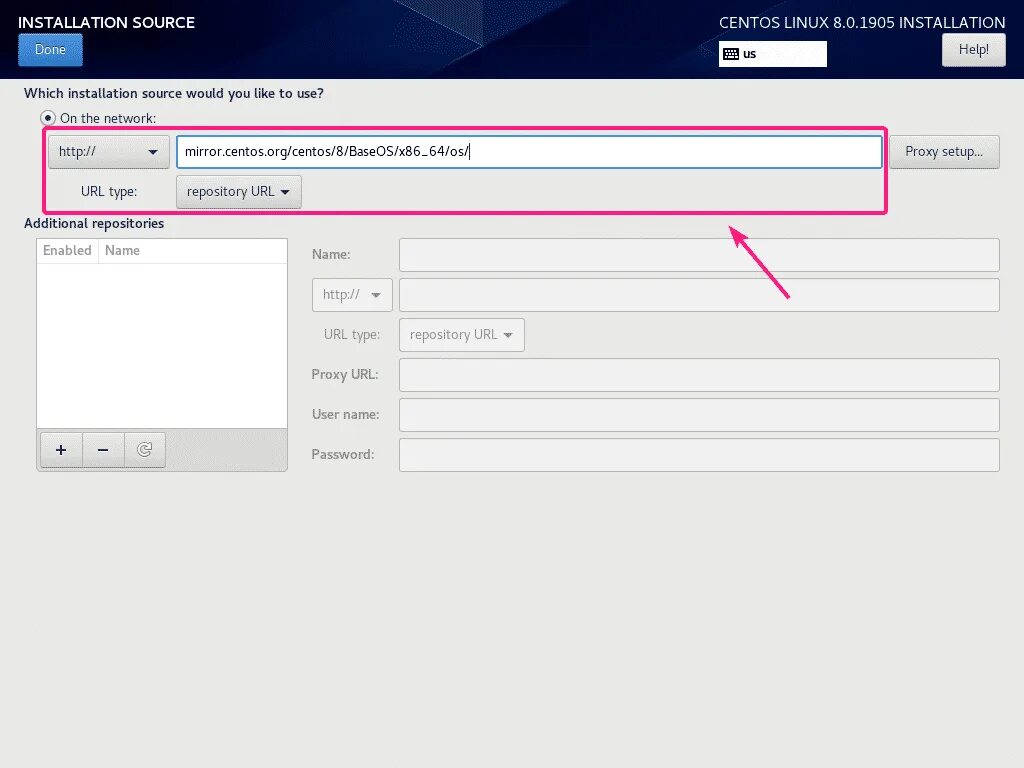Open additional repository URL type dropdown
1024x768 pixels.
461,335
